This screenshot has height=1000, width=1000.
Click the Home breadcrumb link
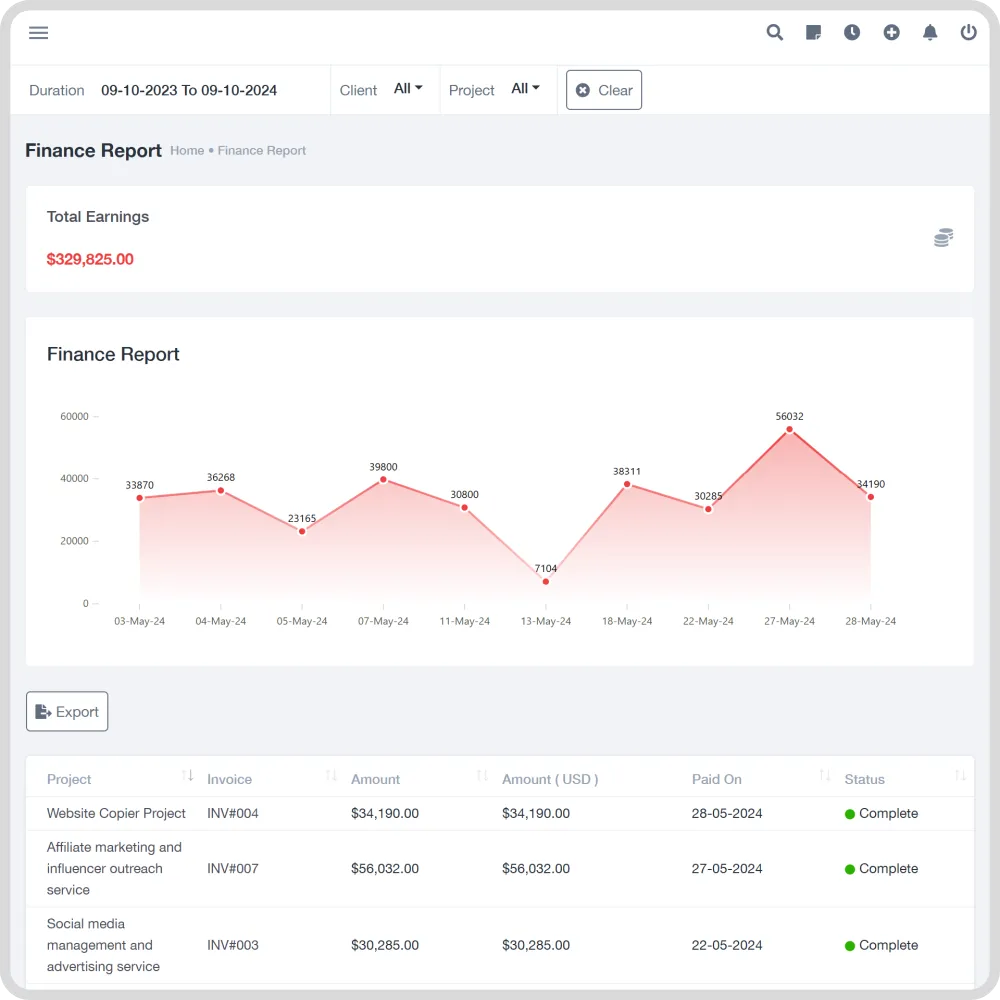[x=187, y=151]
